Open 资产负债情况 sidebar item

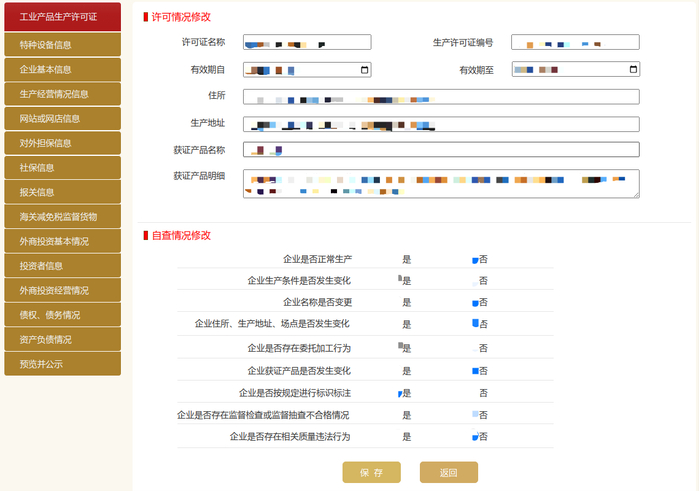(x=62, y=339)
